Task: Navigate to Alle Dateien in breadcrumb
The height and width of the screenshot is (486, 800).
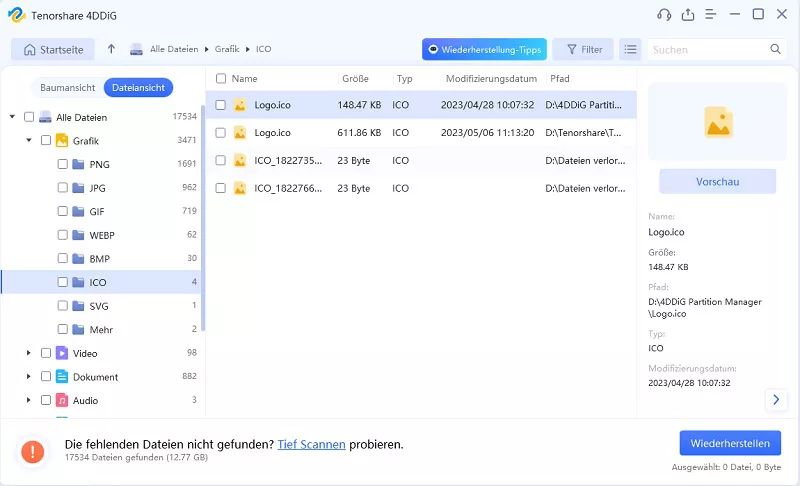Action: (174, 49)
